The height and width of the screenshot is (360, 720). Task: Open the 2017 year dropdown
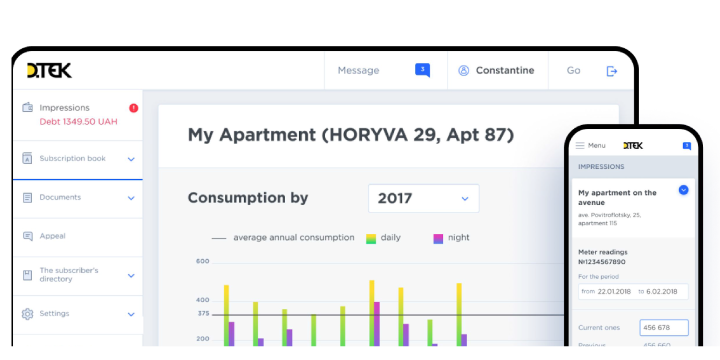(x=423, y=198)
